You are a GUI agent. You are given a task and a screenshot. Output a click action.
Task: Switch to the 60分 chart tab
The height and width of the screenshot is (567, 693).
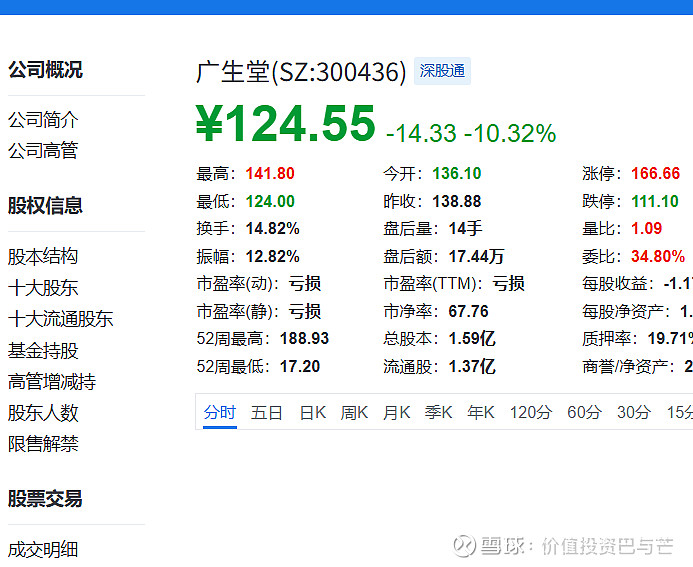[584, 413]
